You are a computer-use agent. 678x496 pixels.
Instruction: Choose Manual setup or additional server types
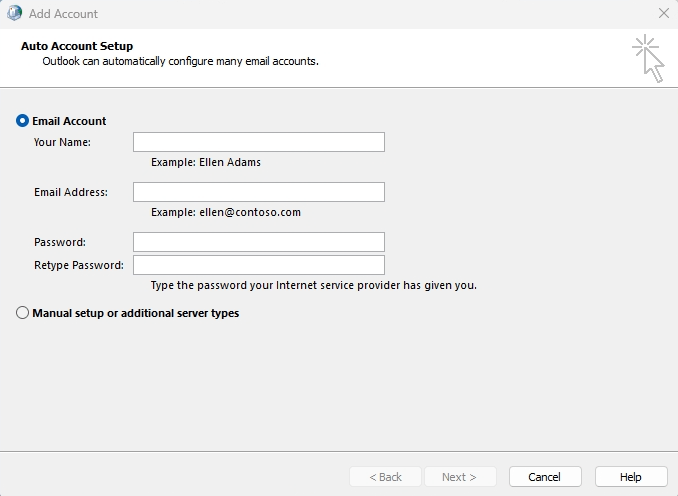tap(23, 313)
